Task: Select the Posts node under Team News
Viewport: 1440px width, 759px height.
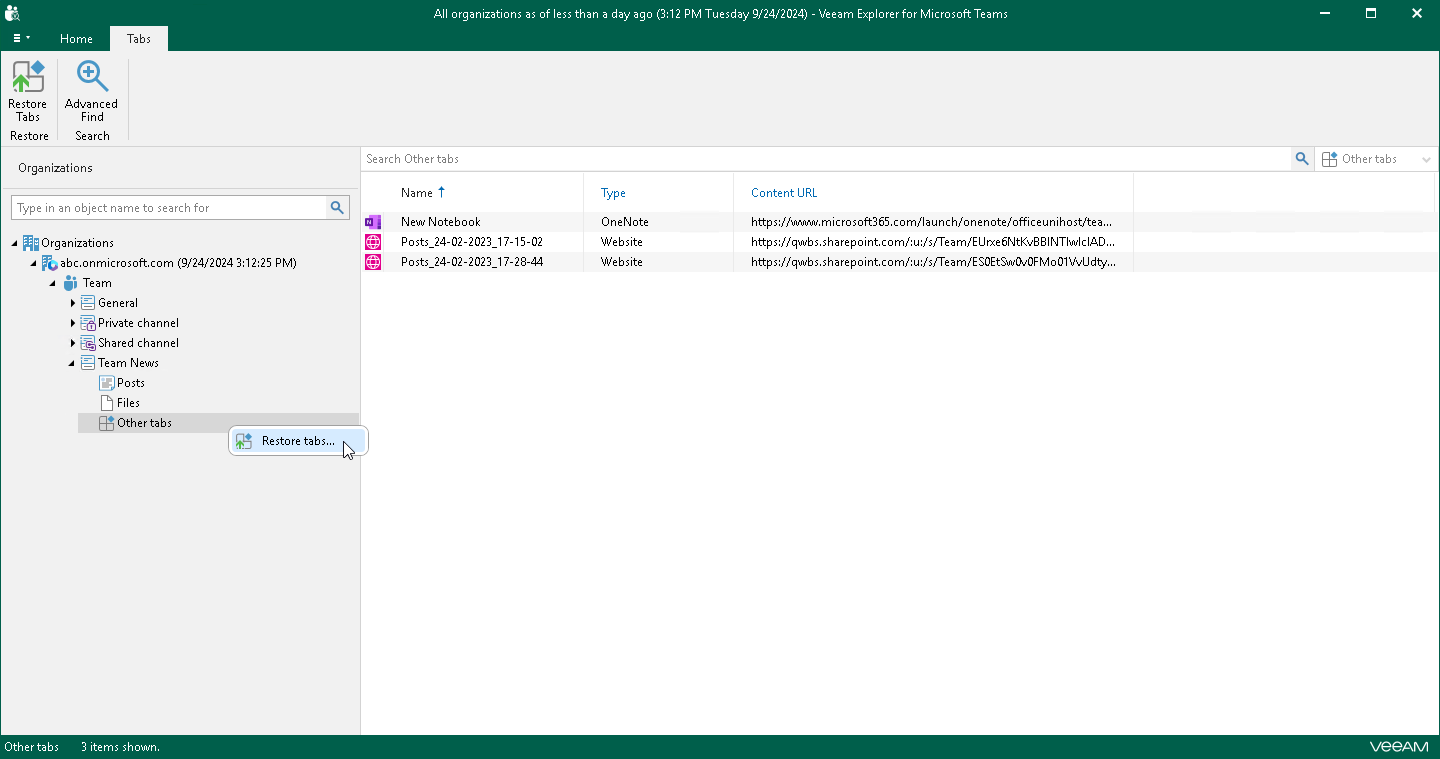Action: coord(130,382)
